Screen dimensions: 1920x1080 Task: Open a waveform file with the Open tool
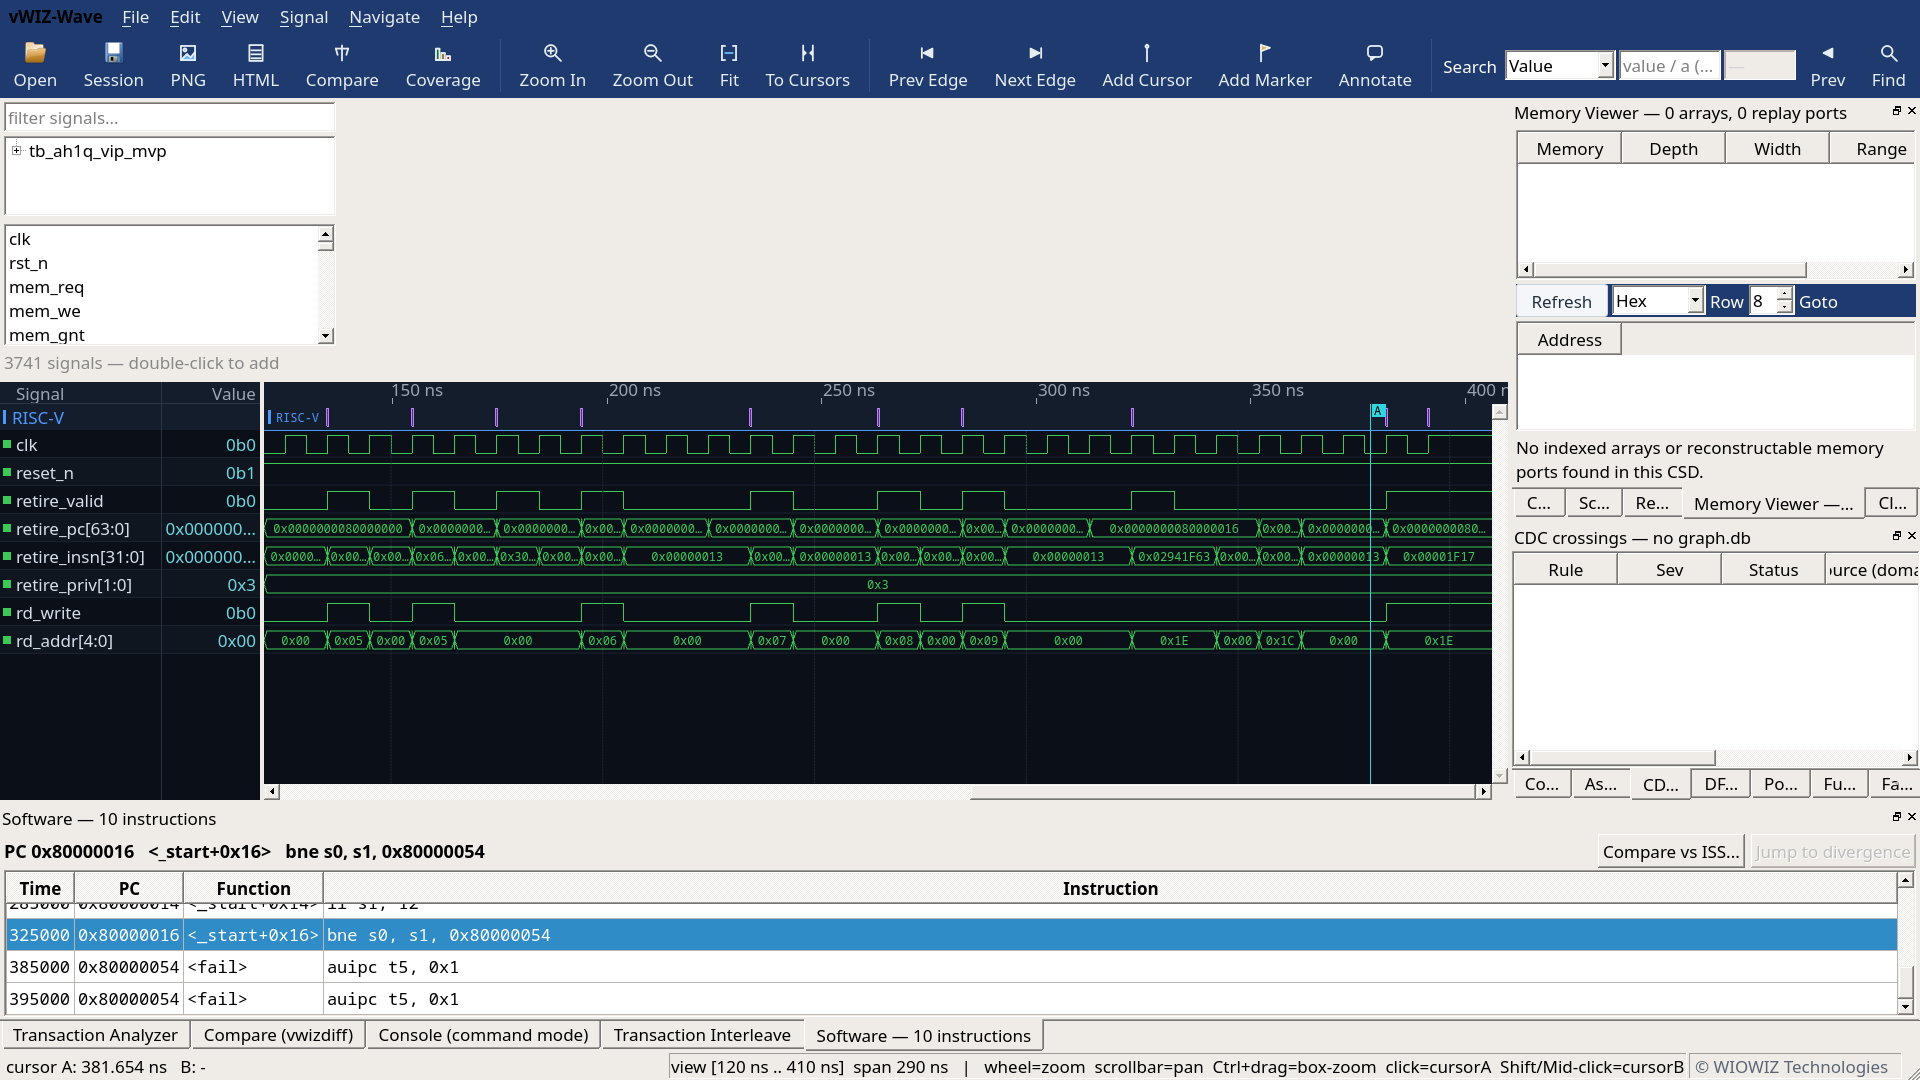tap(35, 66)
